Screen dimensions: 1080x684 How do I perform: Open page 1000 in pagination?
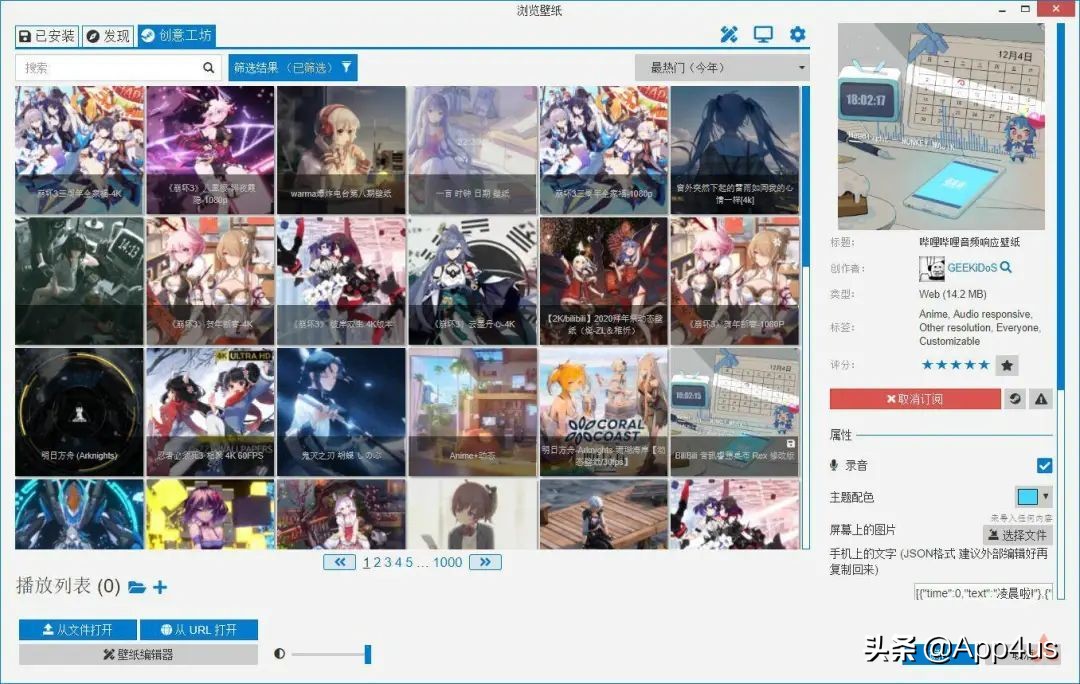[448, 562]
